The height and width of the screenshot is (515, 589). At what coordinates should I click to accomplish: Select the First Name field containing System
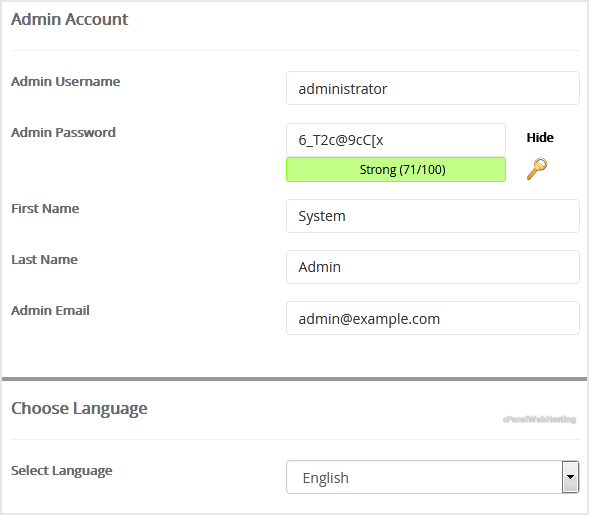tap(433, 216)
